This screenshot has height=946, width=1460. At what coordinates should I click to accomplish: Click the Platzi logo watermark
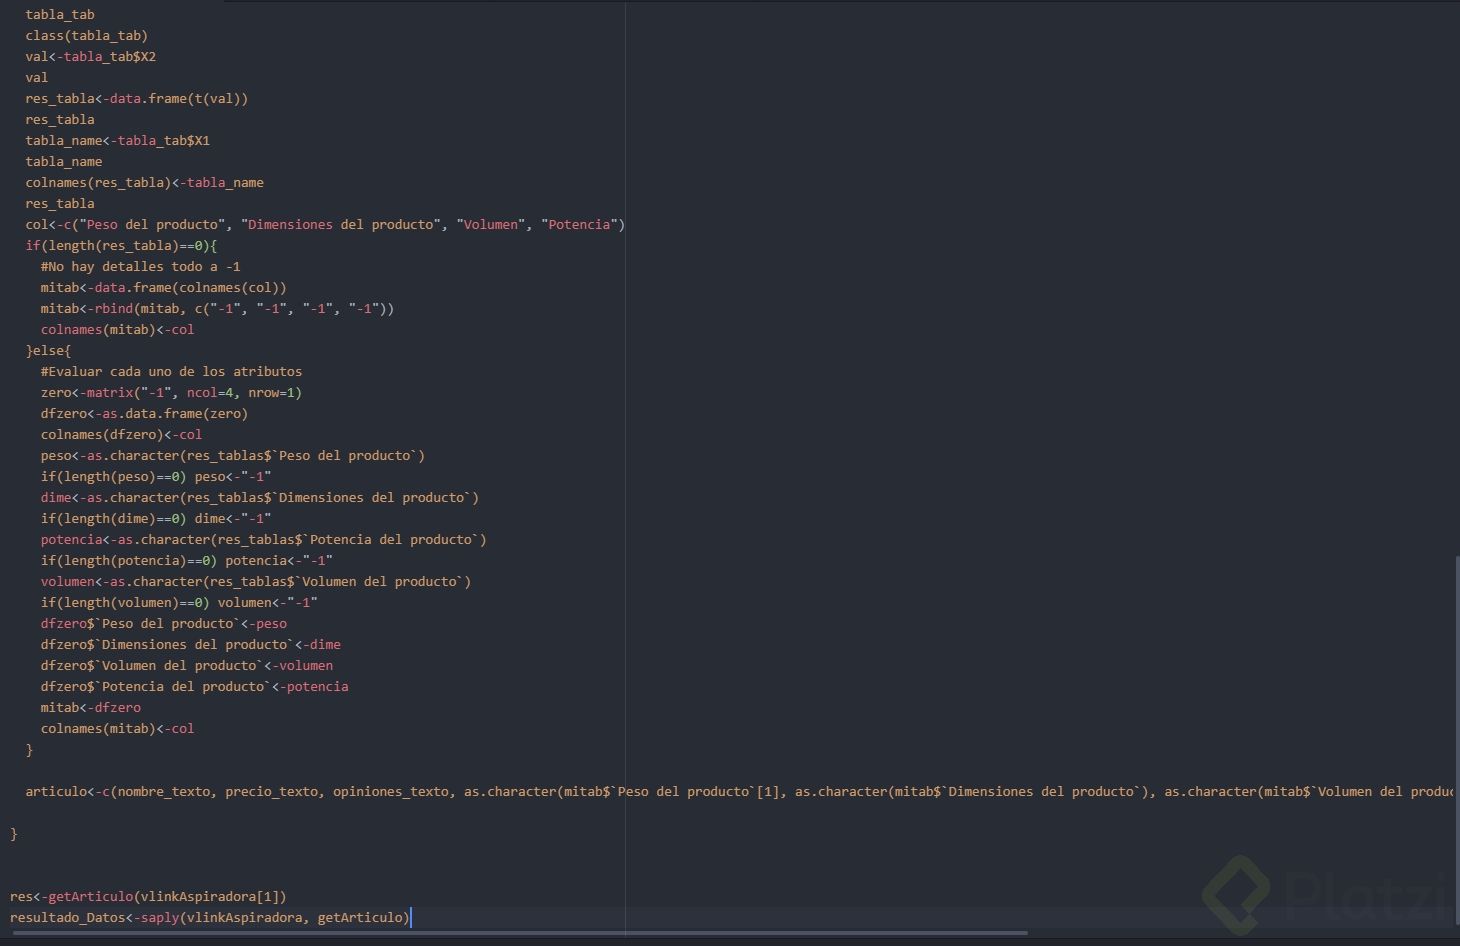click(x=1325, y=893)
